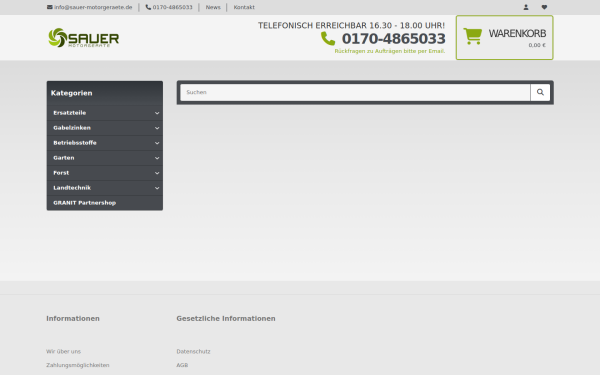
Task: Expand the Betriebsstoffe category chevron
Action: 157,143
